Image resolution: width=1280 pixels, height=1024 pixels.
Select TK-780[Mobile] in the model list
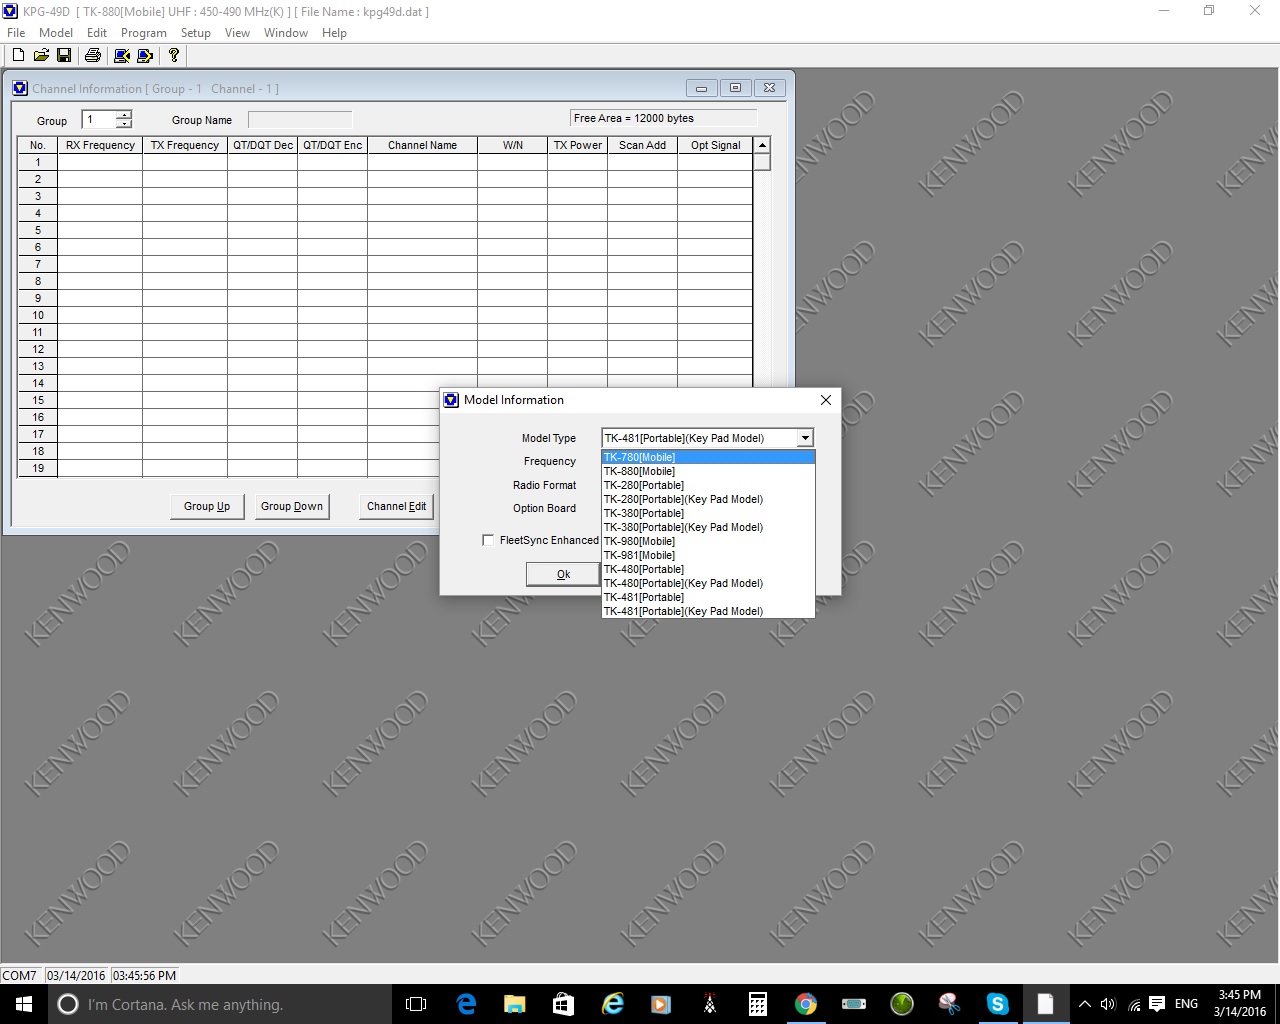708,457
